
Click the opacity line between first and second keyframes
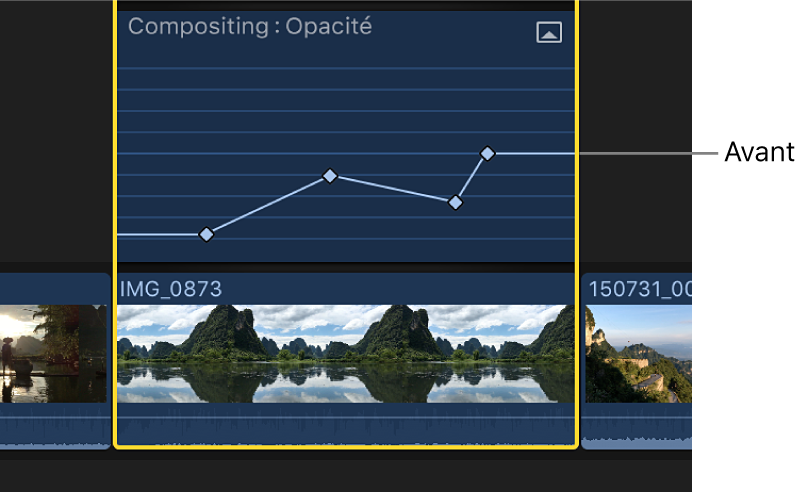pos(268,206)
